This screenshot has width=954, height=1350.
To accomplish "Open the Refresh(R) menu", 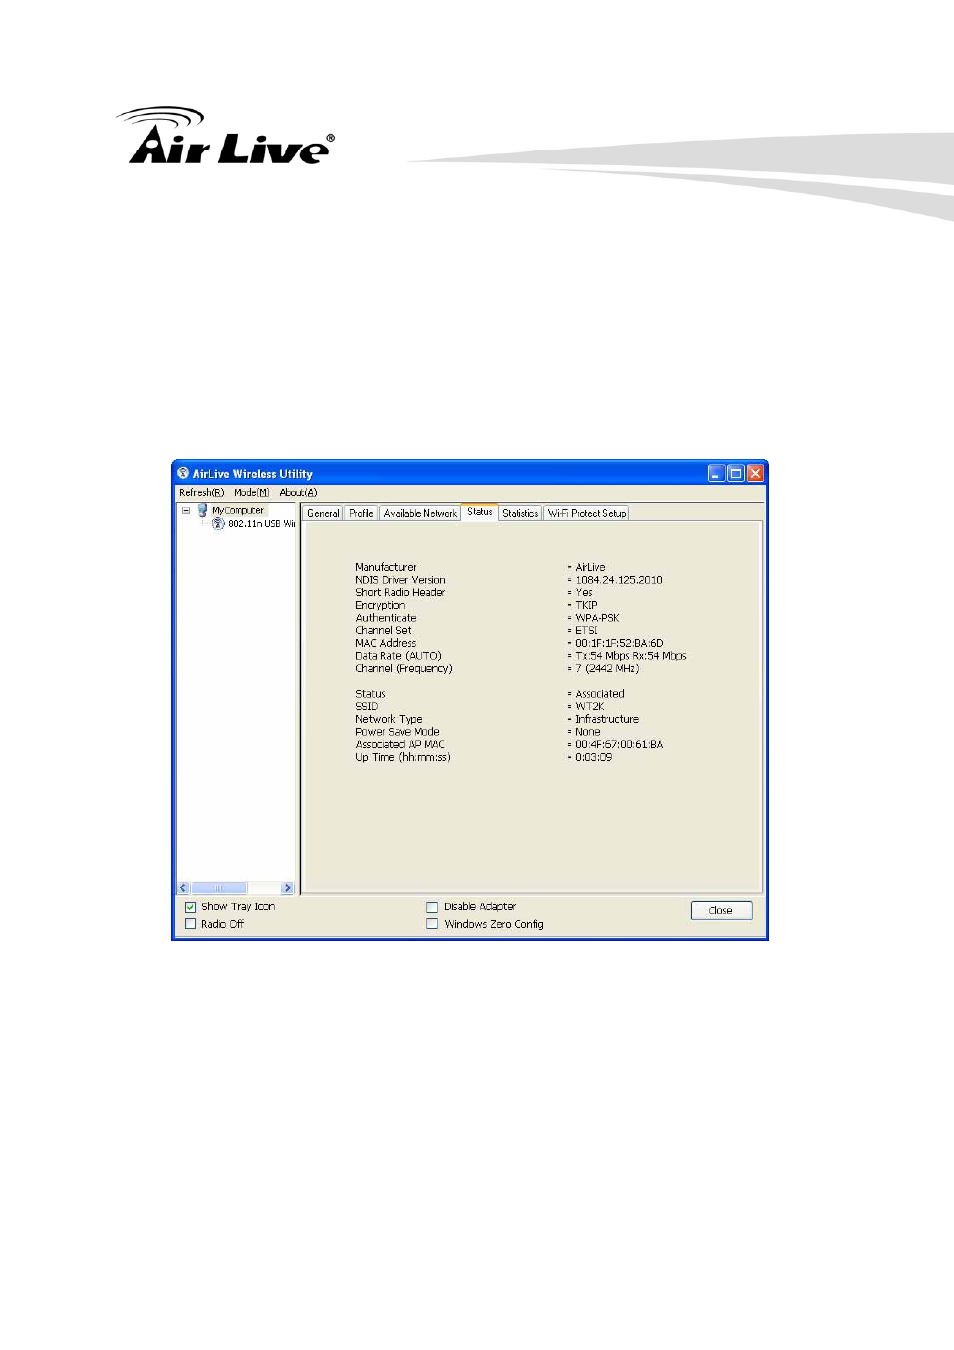I will (201, 492).
